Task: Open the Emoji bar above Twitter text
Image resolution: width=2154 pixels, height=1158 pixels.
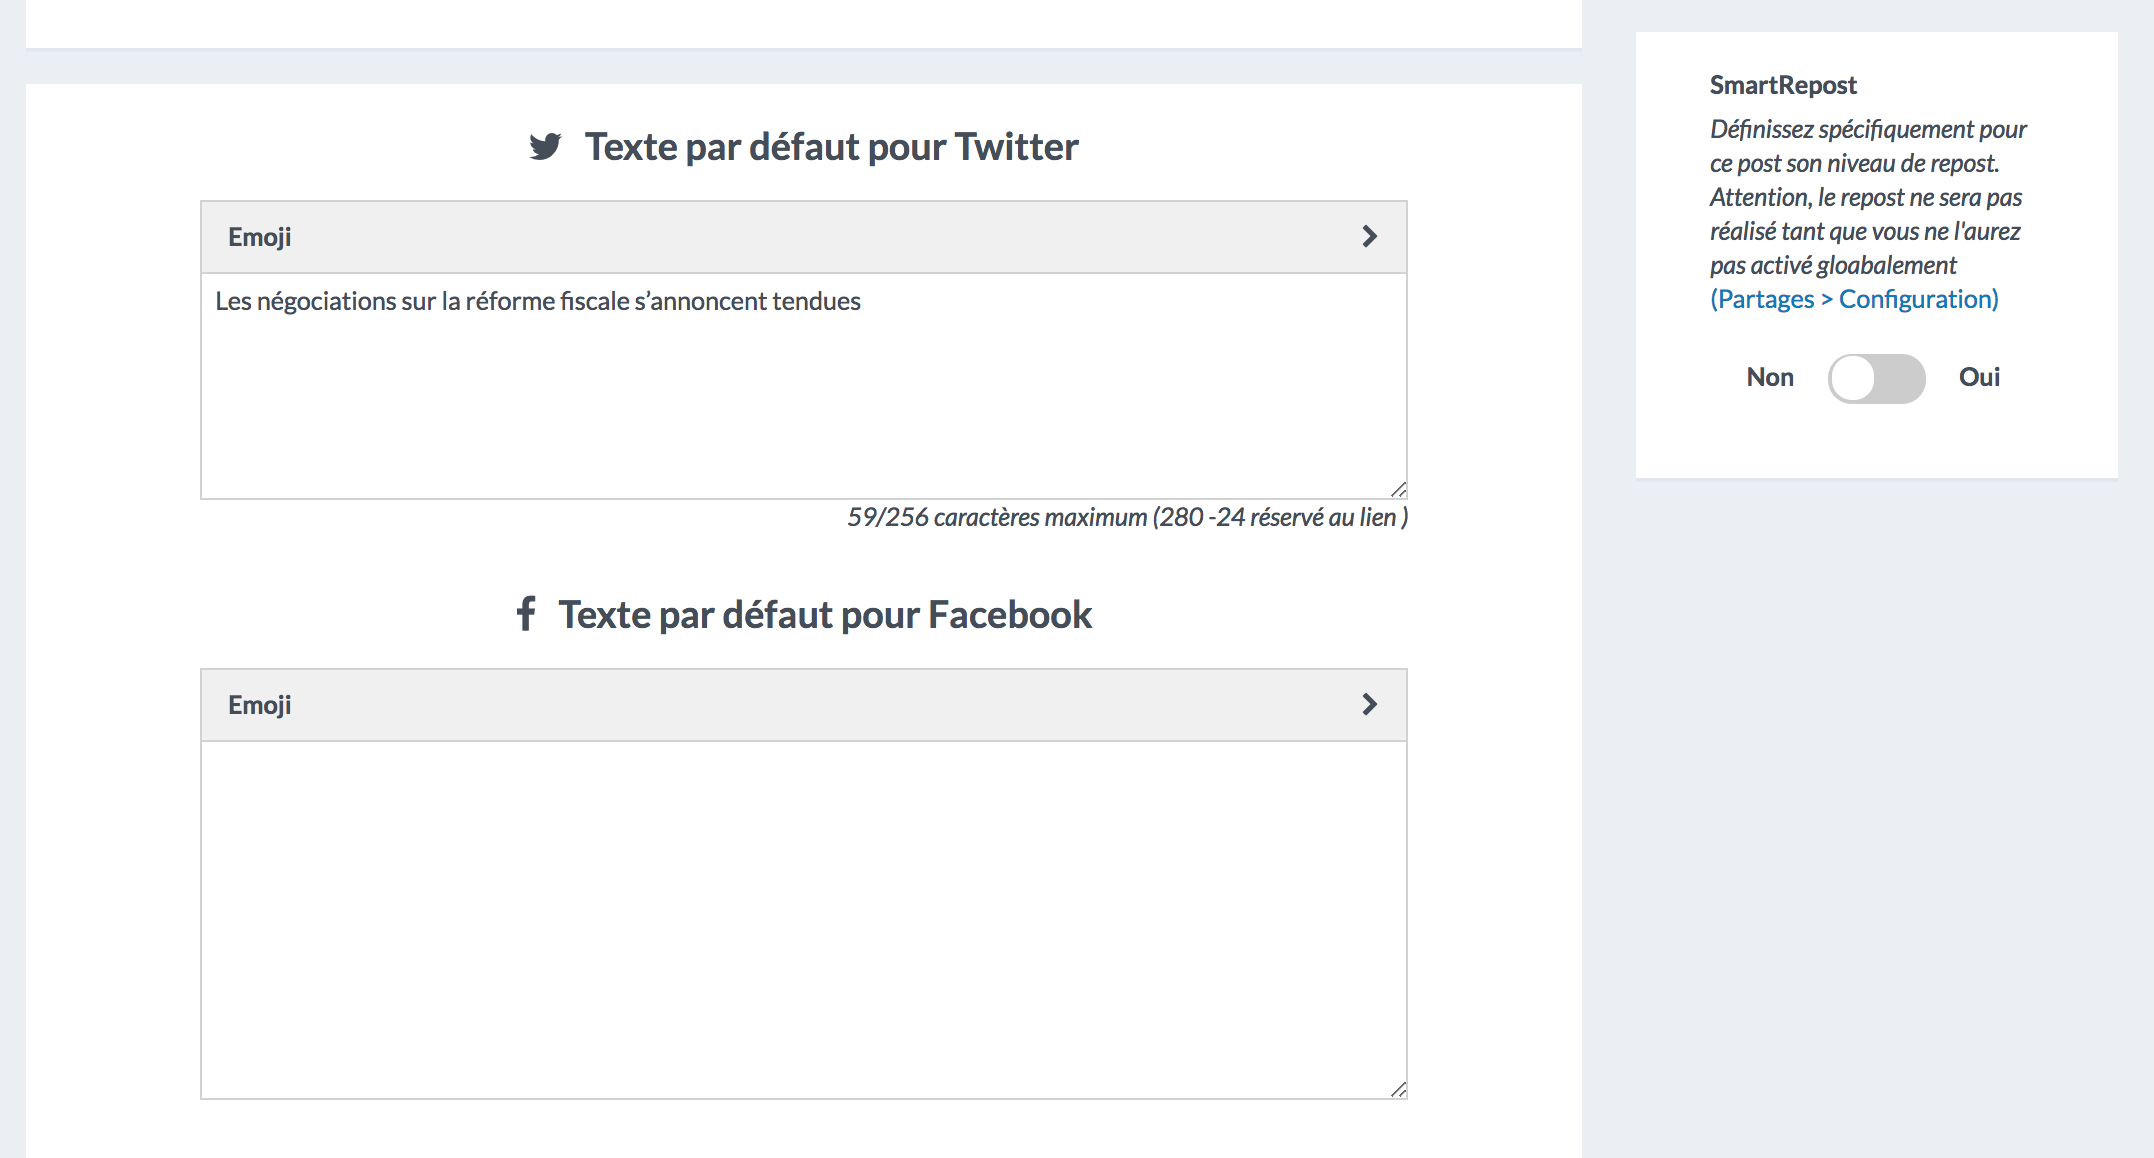Action: pyautogui.click(x=803, y=237)
